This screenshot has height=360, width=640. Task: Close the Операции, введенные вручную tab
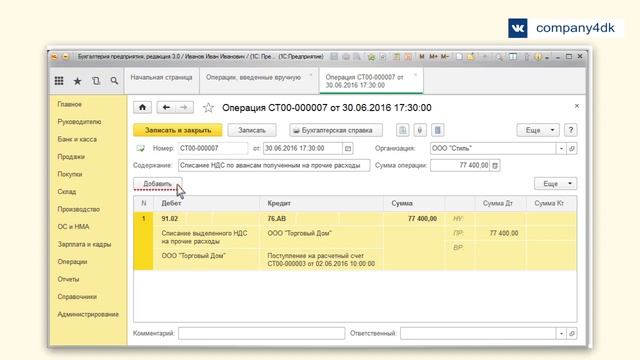311,75
